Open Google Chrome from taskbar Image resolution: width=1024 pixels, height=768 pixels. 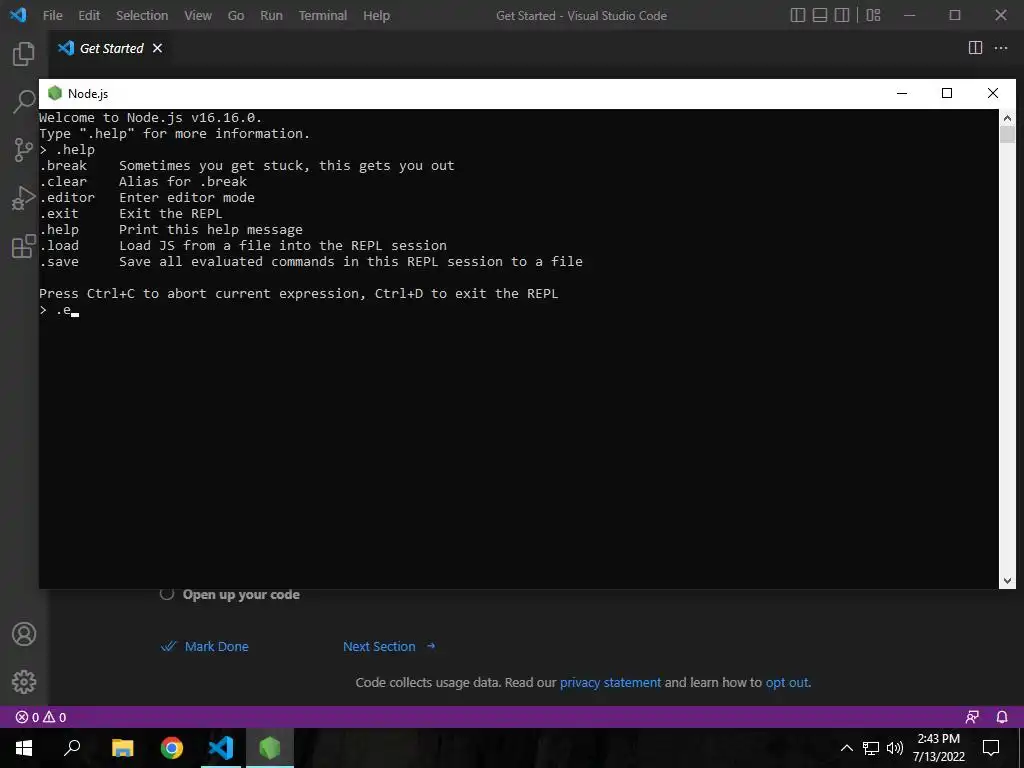pyautogui.click(x=172, y=748)
